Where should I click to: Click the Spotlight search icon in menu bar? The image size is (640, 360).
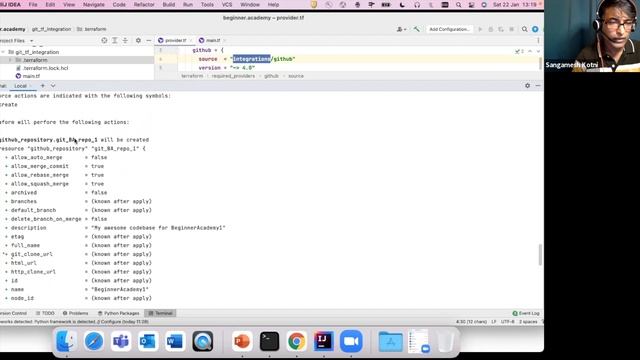[458, 5]
